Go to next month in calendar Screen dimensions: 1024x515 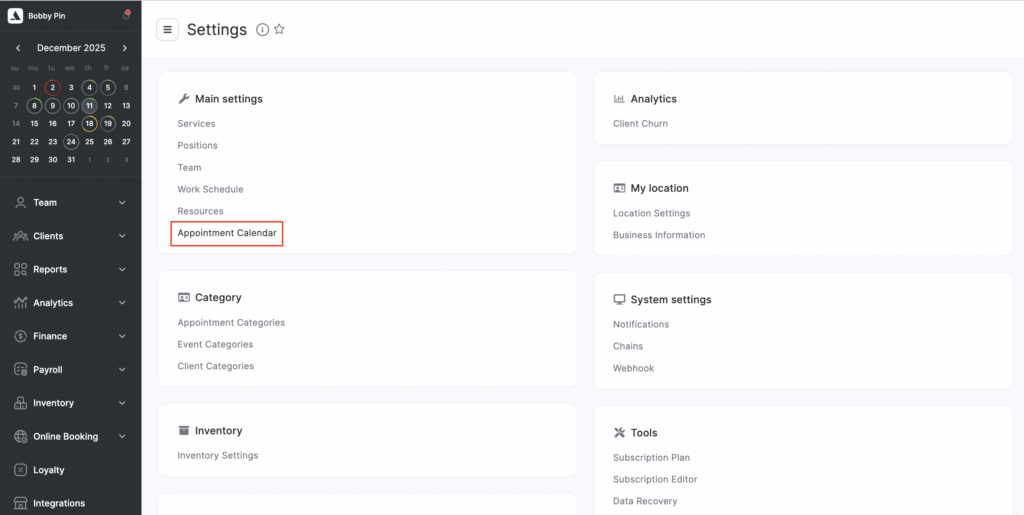pyautogui.click(x=125, y=48)
